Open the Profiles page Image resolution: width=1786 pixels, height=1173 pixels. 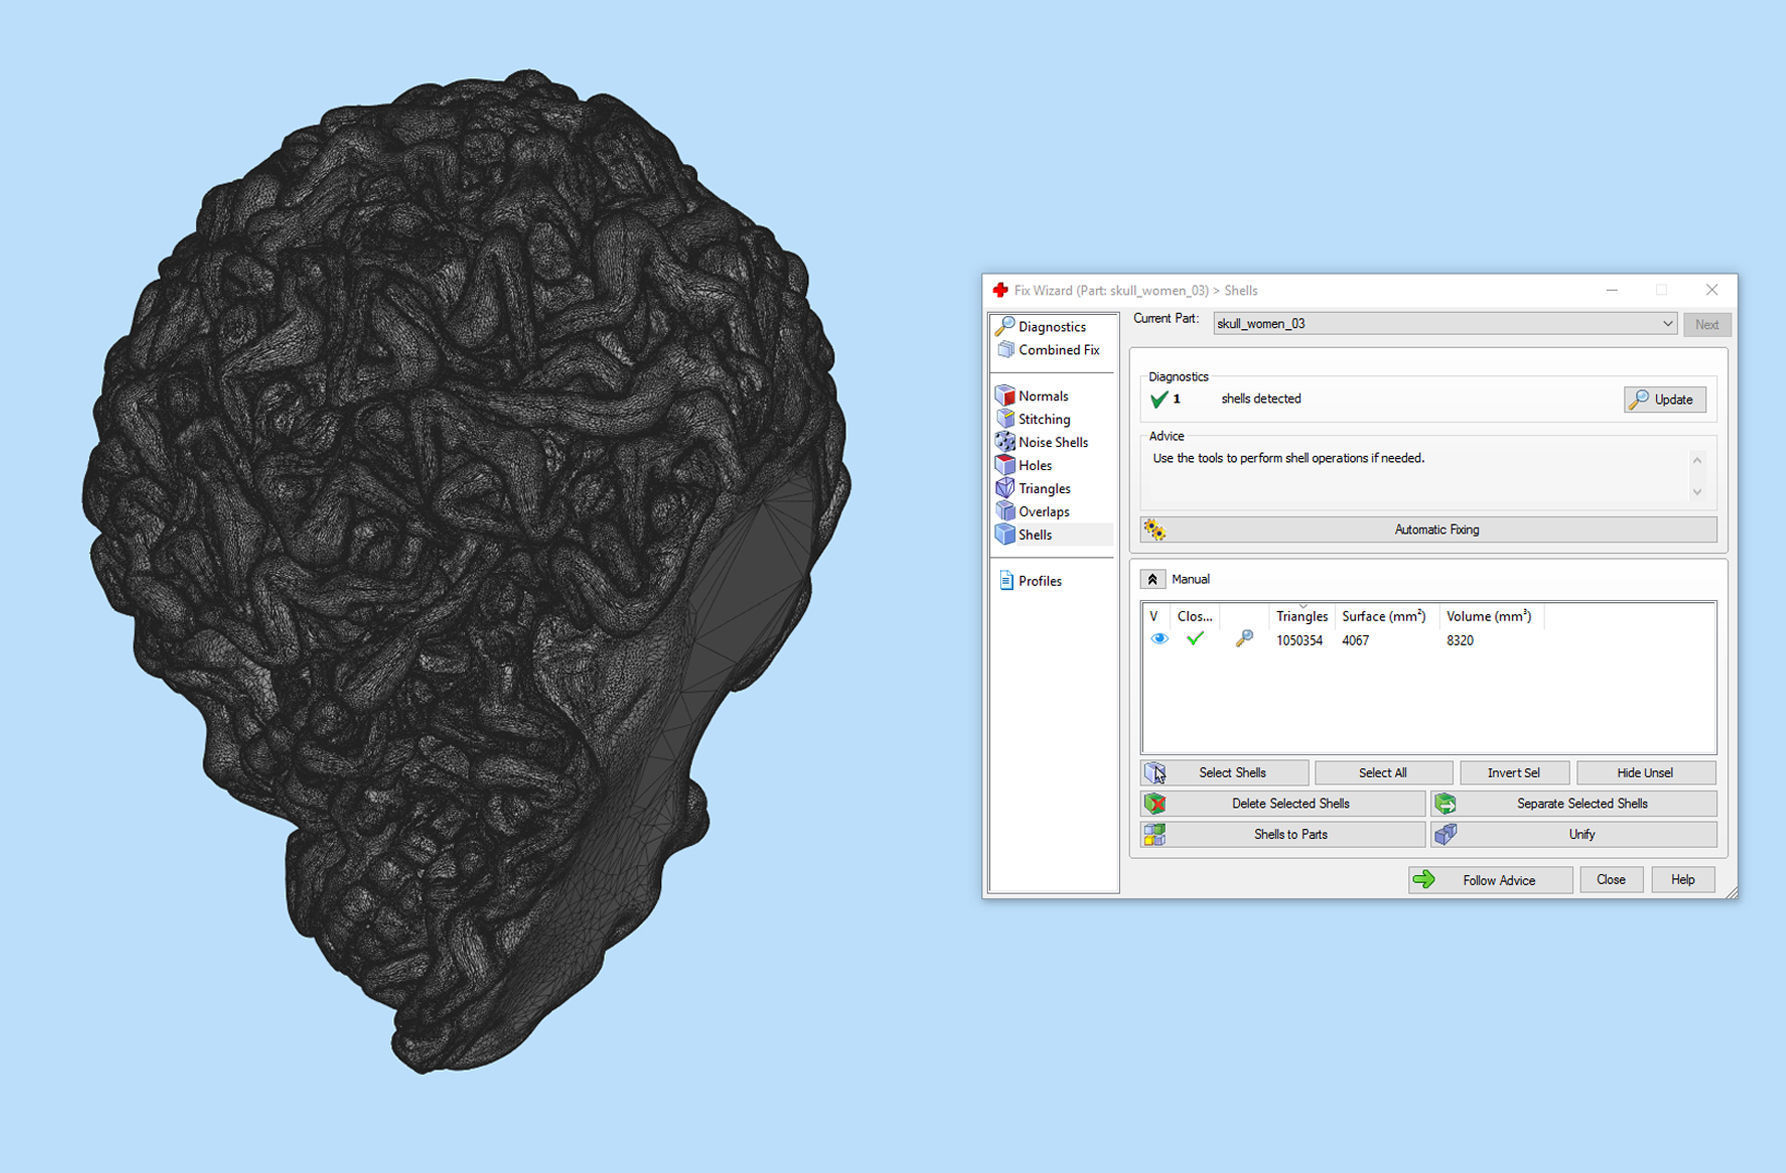click(x=1040, y=581)
